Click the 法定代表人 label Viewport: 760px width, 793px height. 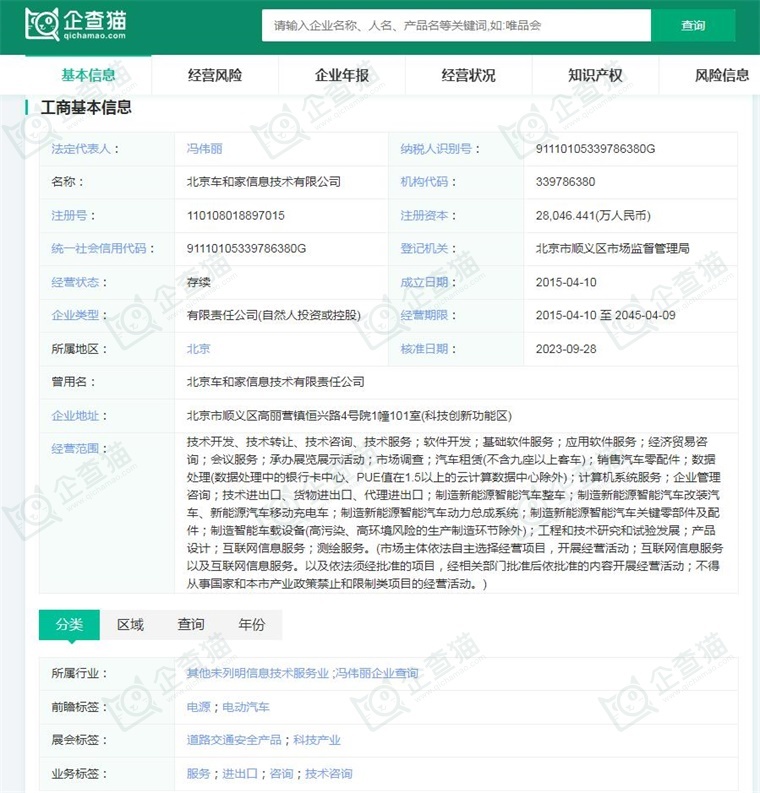pos(81,149)
